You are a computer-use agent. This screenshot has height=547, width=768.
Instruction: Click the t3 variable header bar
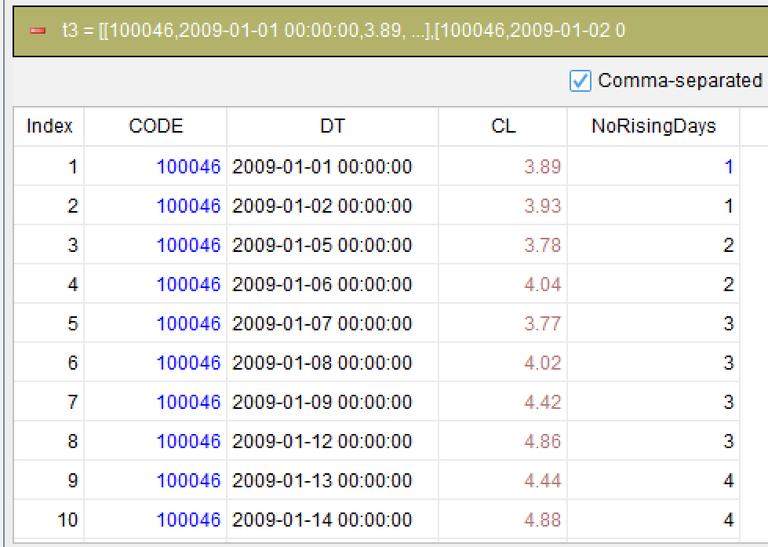coord(390,31)
